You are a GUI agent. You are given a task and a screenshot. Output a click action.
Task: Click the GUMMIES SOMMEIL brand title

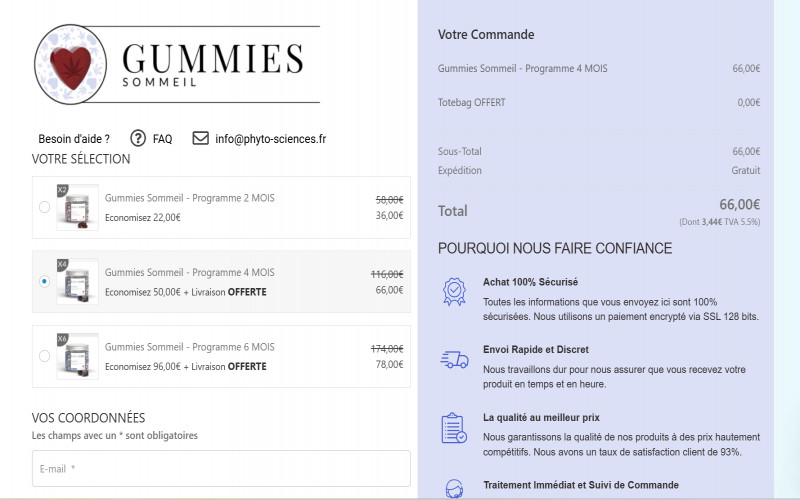[213, 64]
